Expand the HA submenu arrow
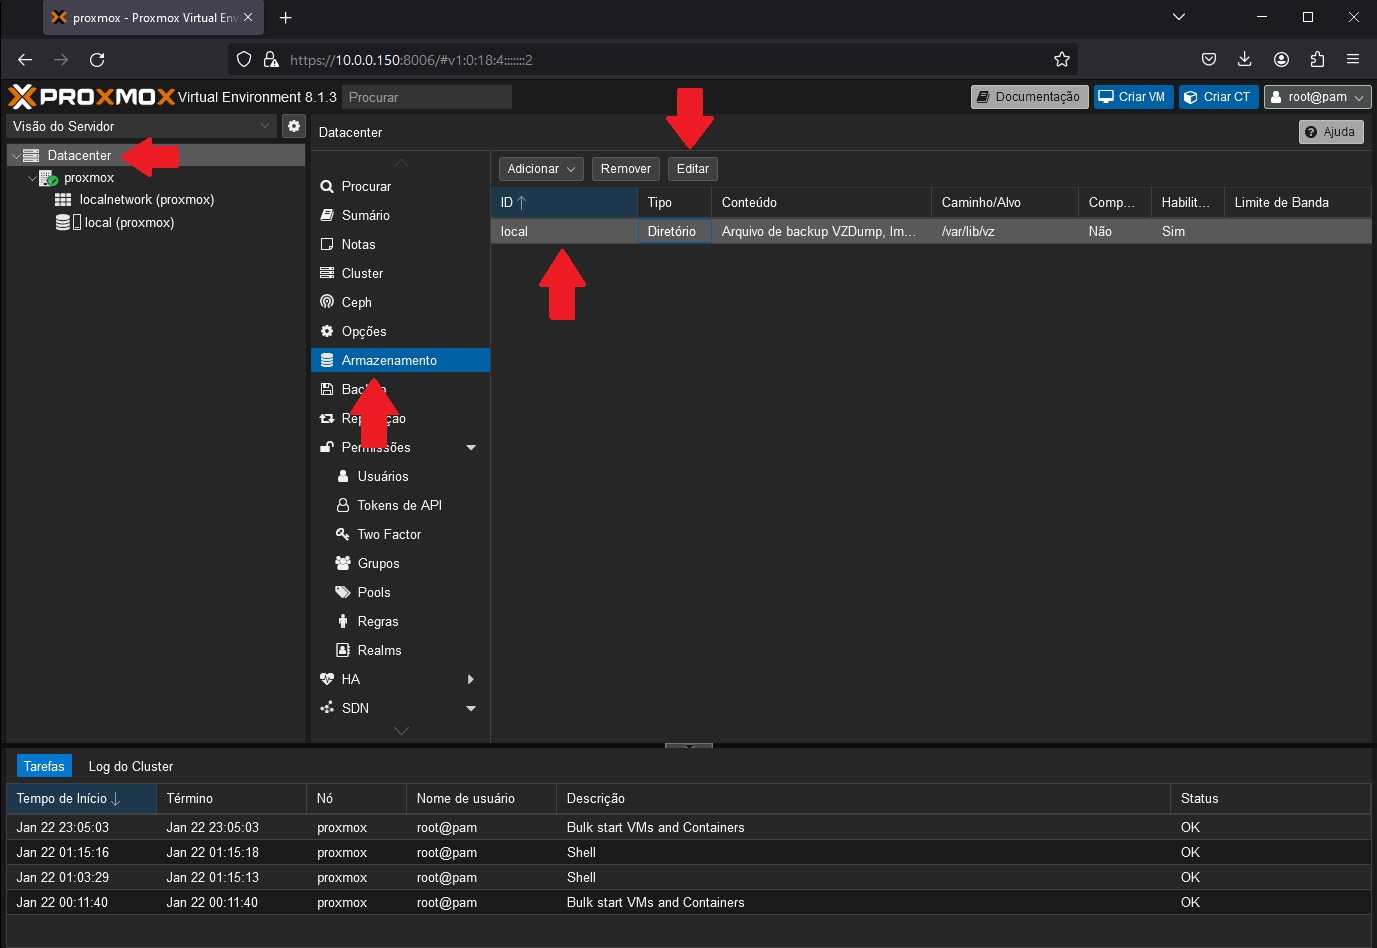This screenshot has height=948, width=1377. pyautogui.click(x=471, y=679)
